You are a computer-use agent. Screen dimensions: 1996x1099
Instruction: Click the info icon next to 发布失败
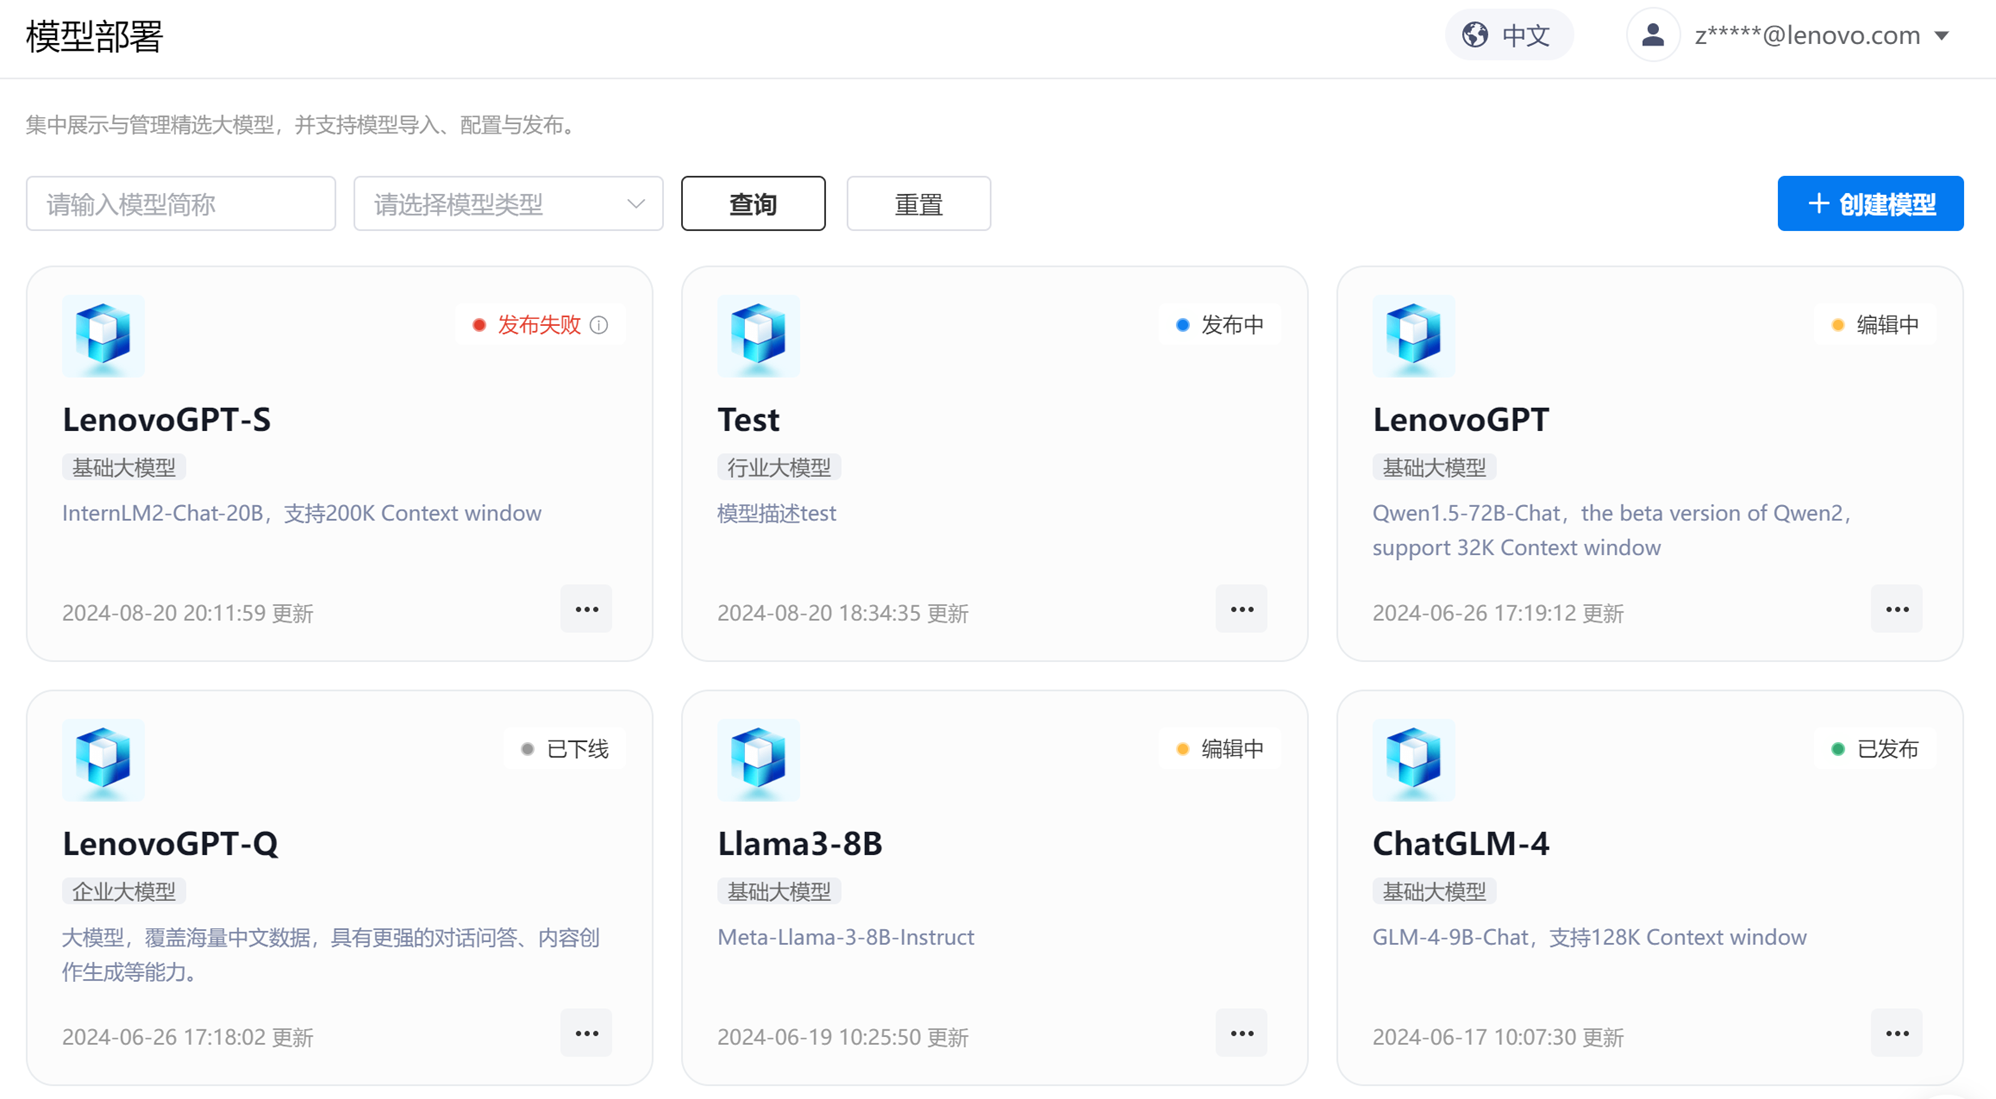pos(599,325)
